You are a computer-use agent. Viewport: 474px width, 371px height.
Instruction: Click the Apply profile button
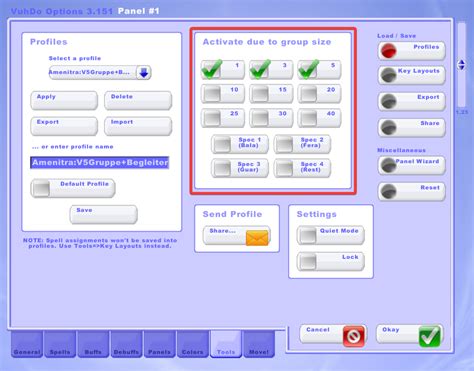[x=64, y=100]
